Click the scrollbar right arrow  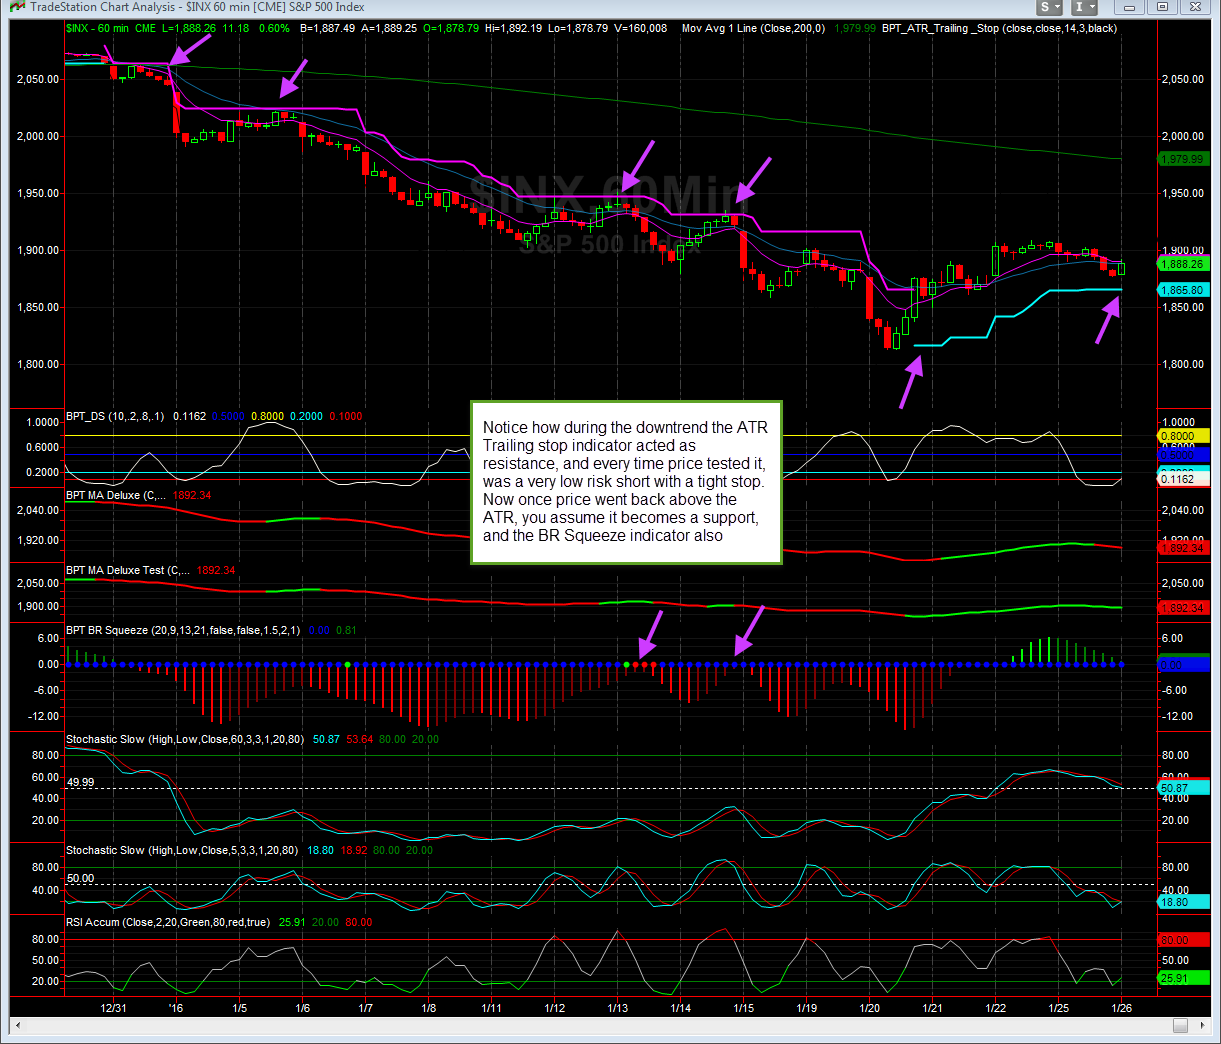point(1203,1025)
